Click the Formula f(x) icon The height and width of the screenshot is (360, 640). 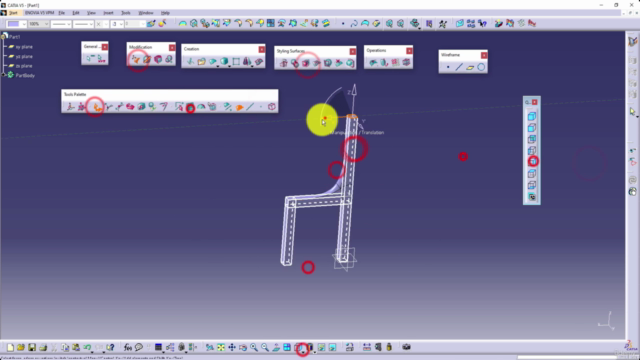(x=128, y=347)
